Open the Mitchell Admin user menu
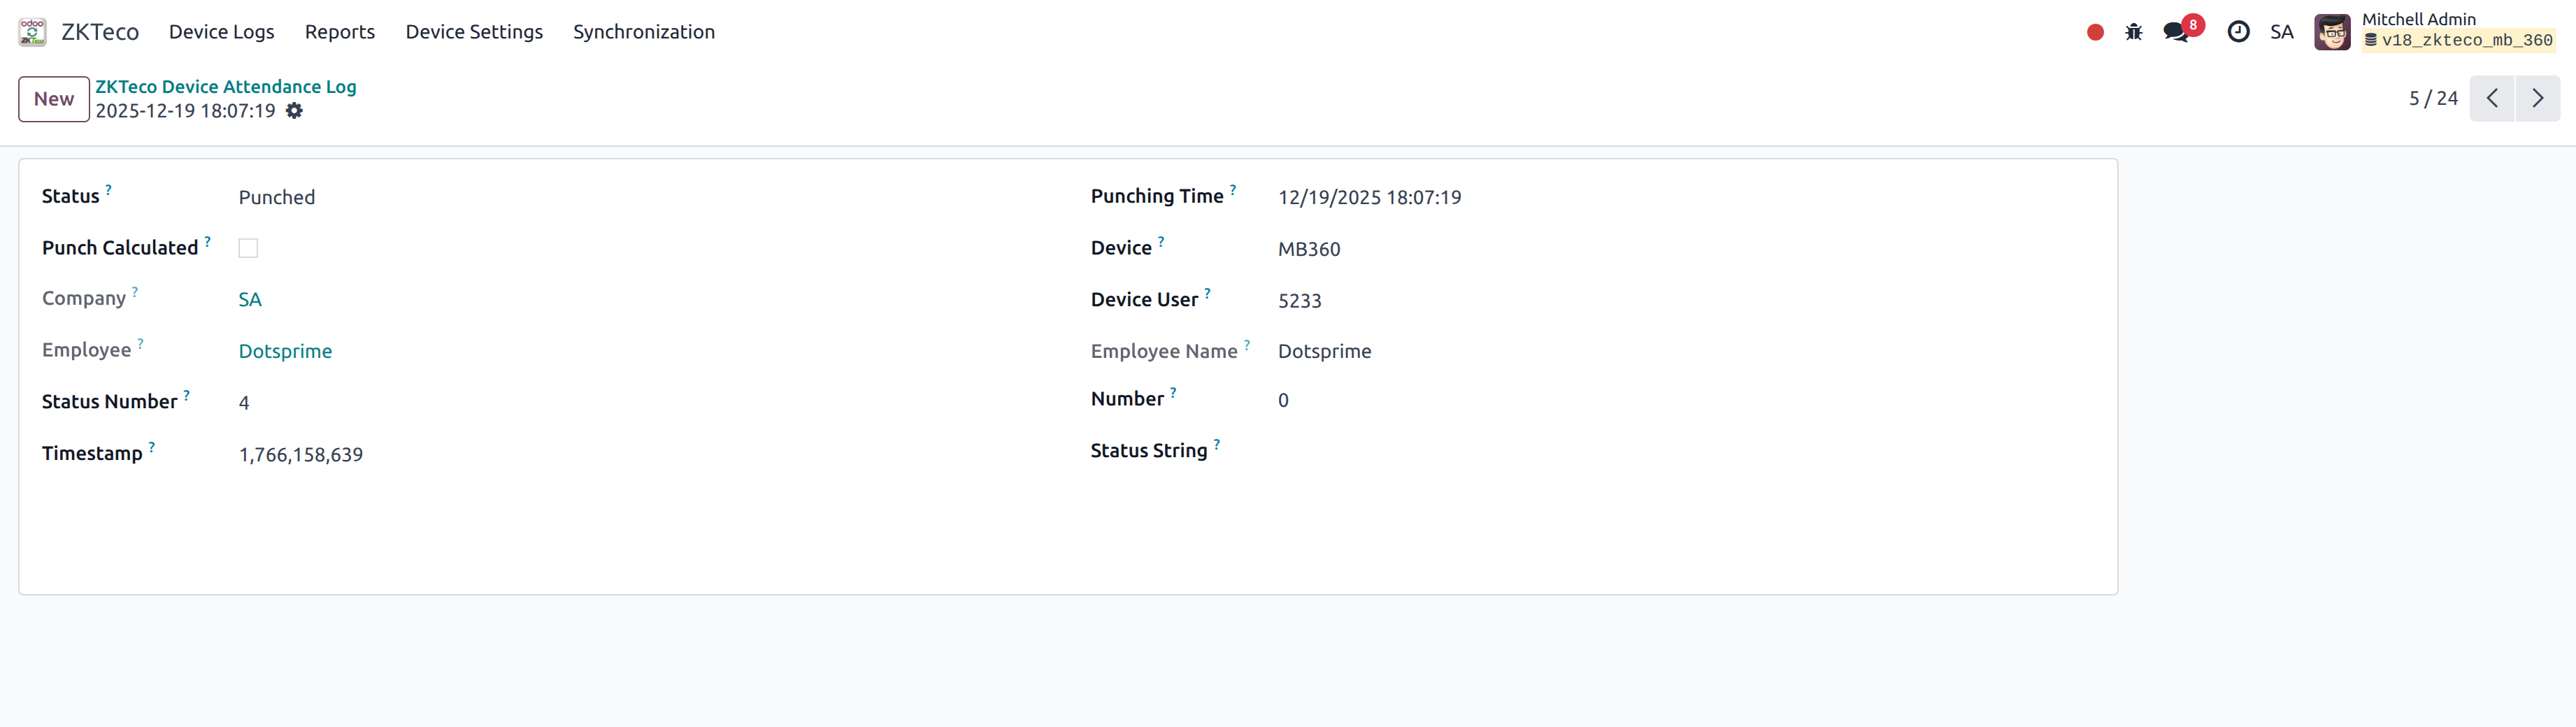 (2333, 31)
